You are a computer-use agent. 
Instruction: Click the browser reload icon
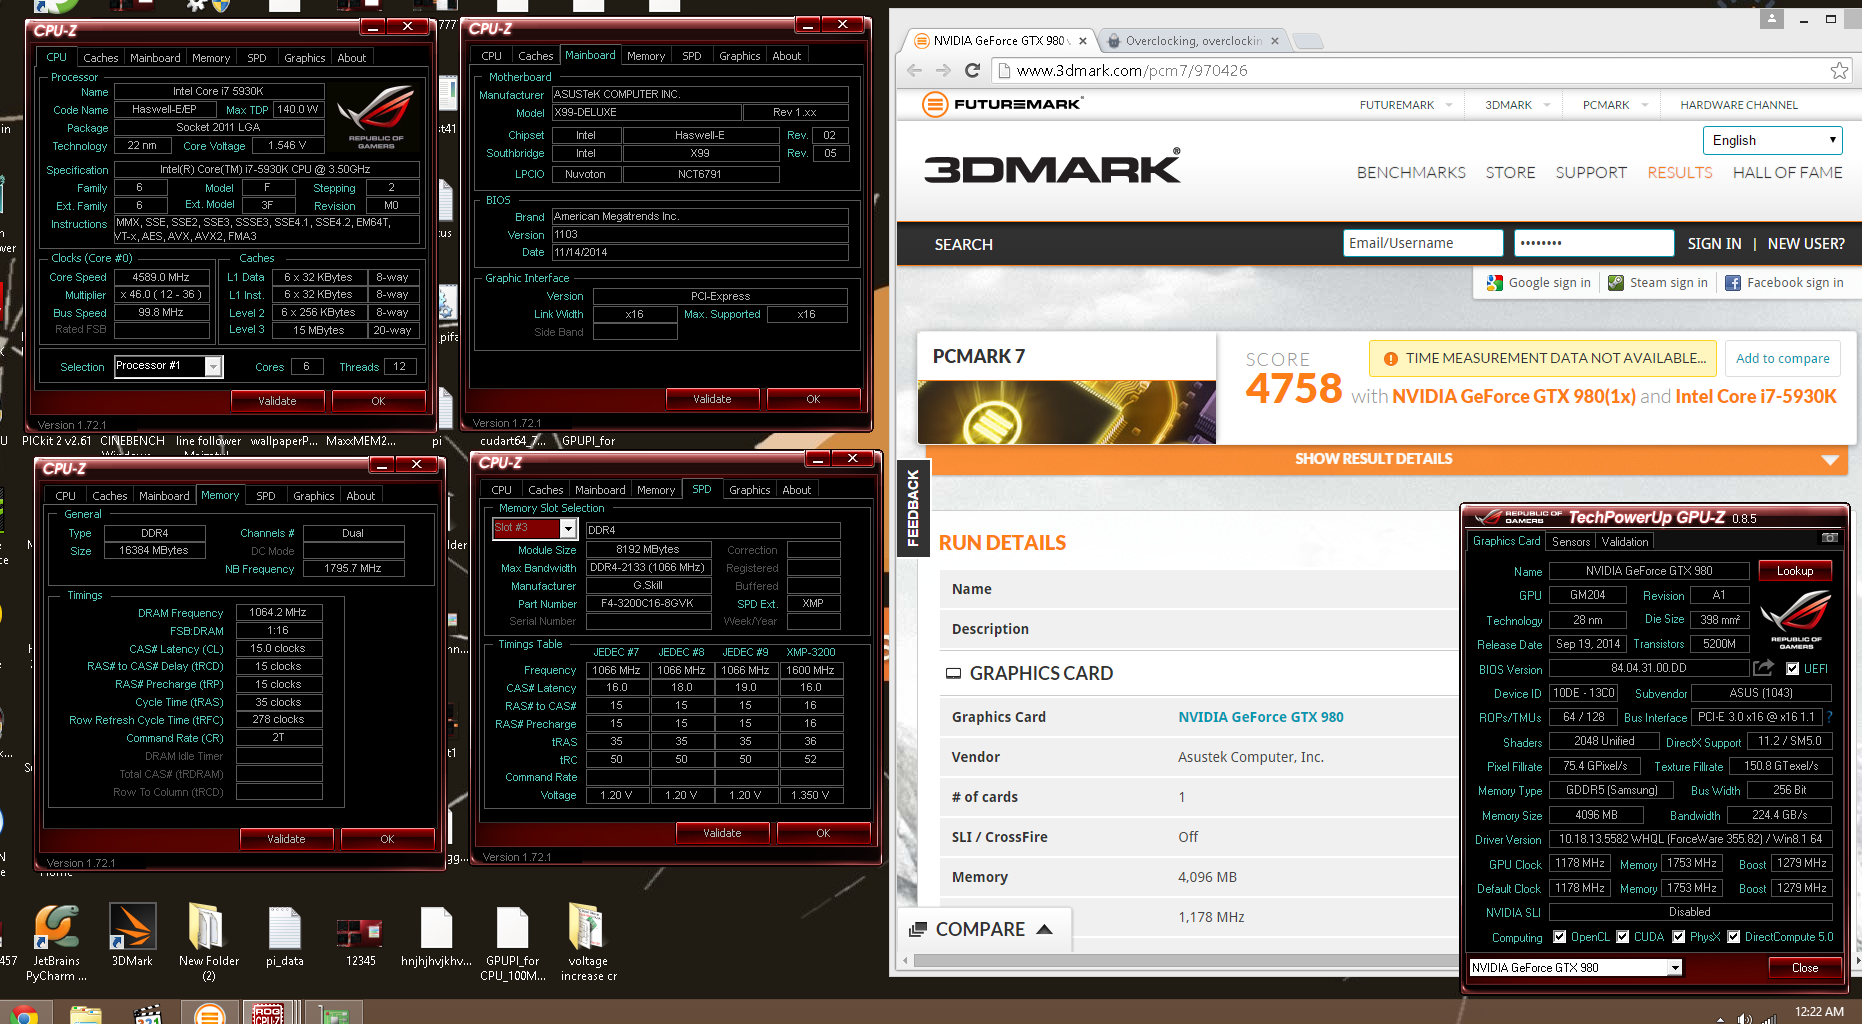tap(972, 70)
